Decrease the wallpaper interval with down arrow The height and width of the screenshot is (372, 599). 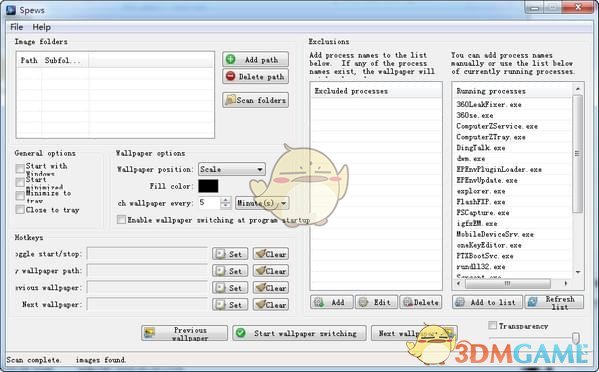coord(226,206)
